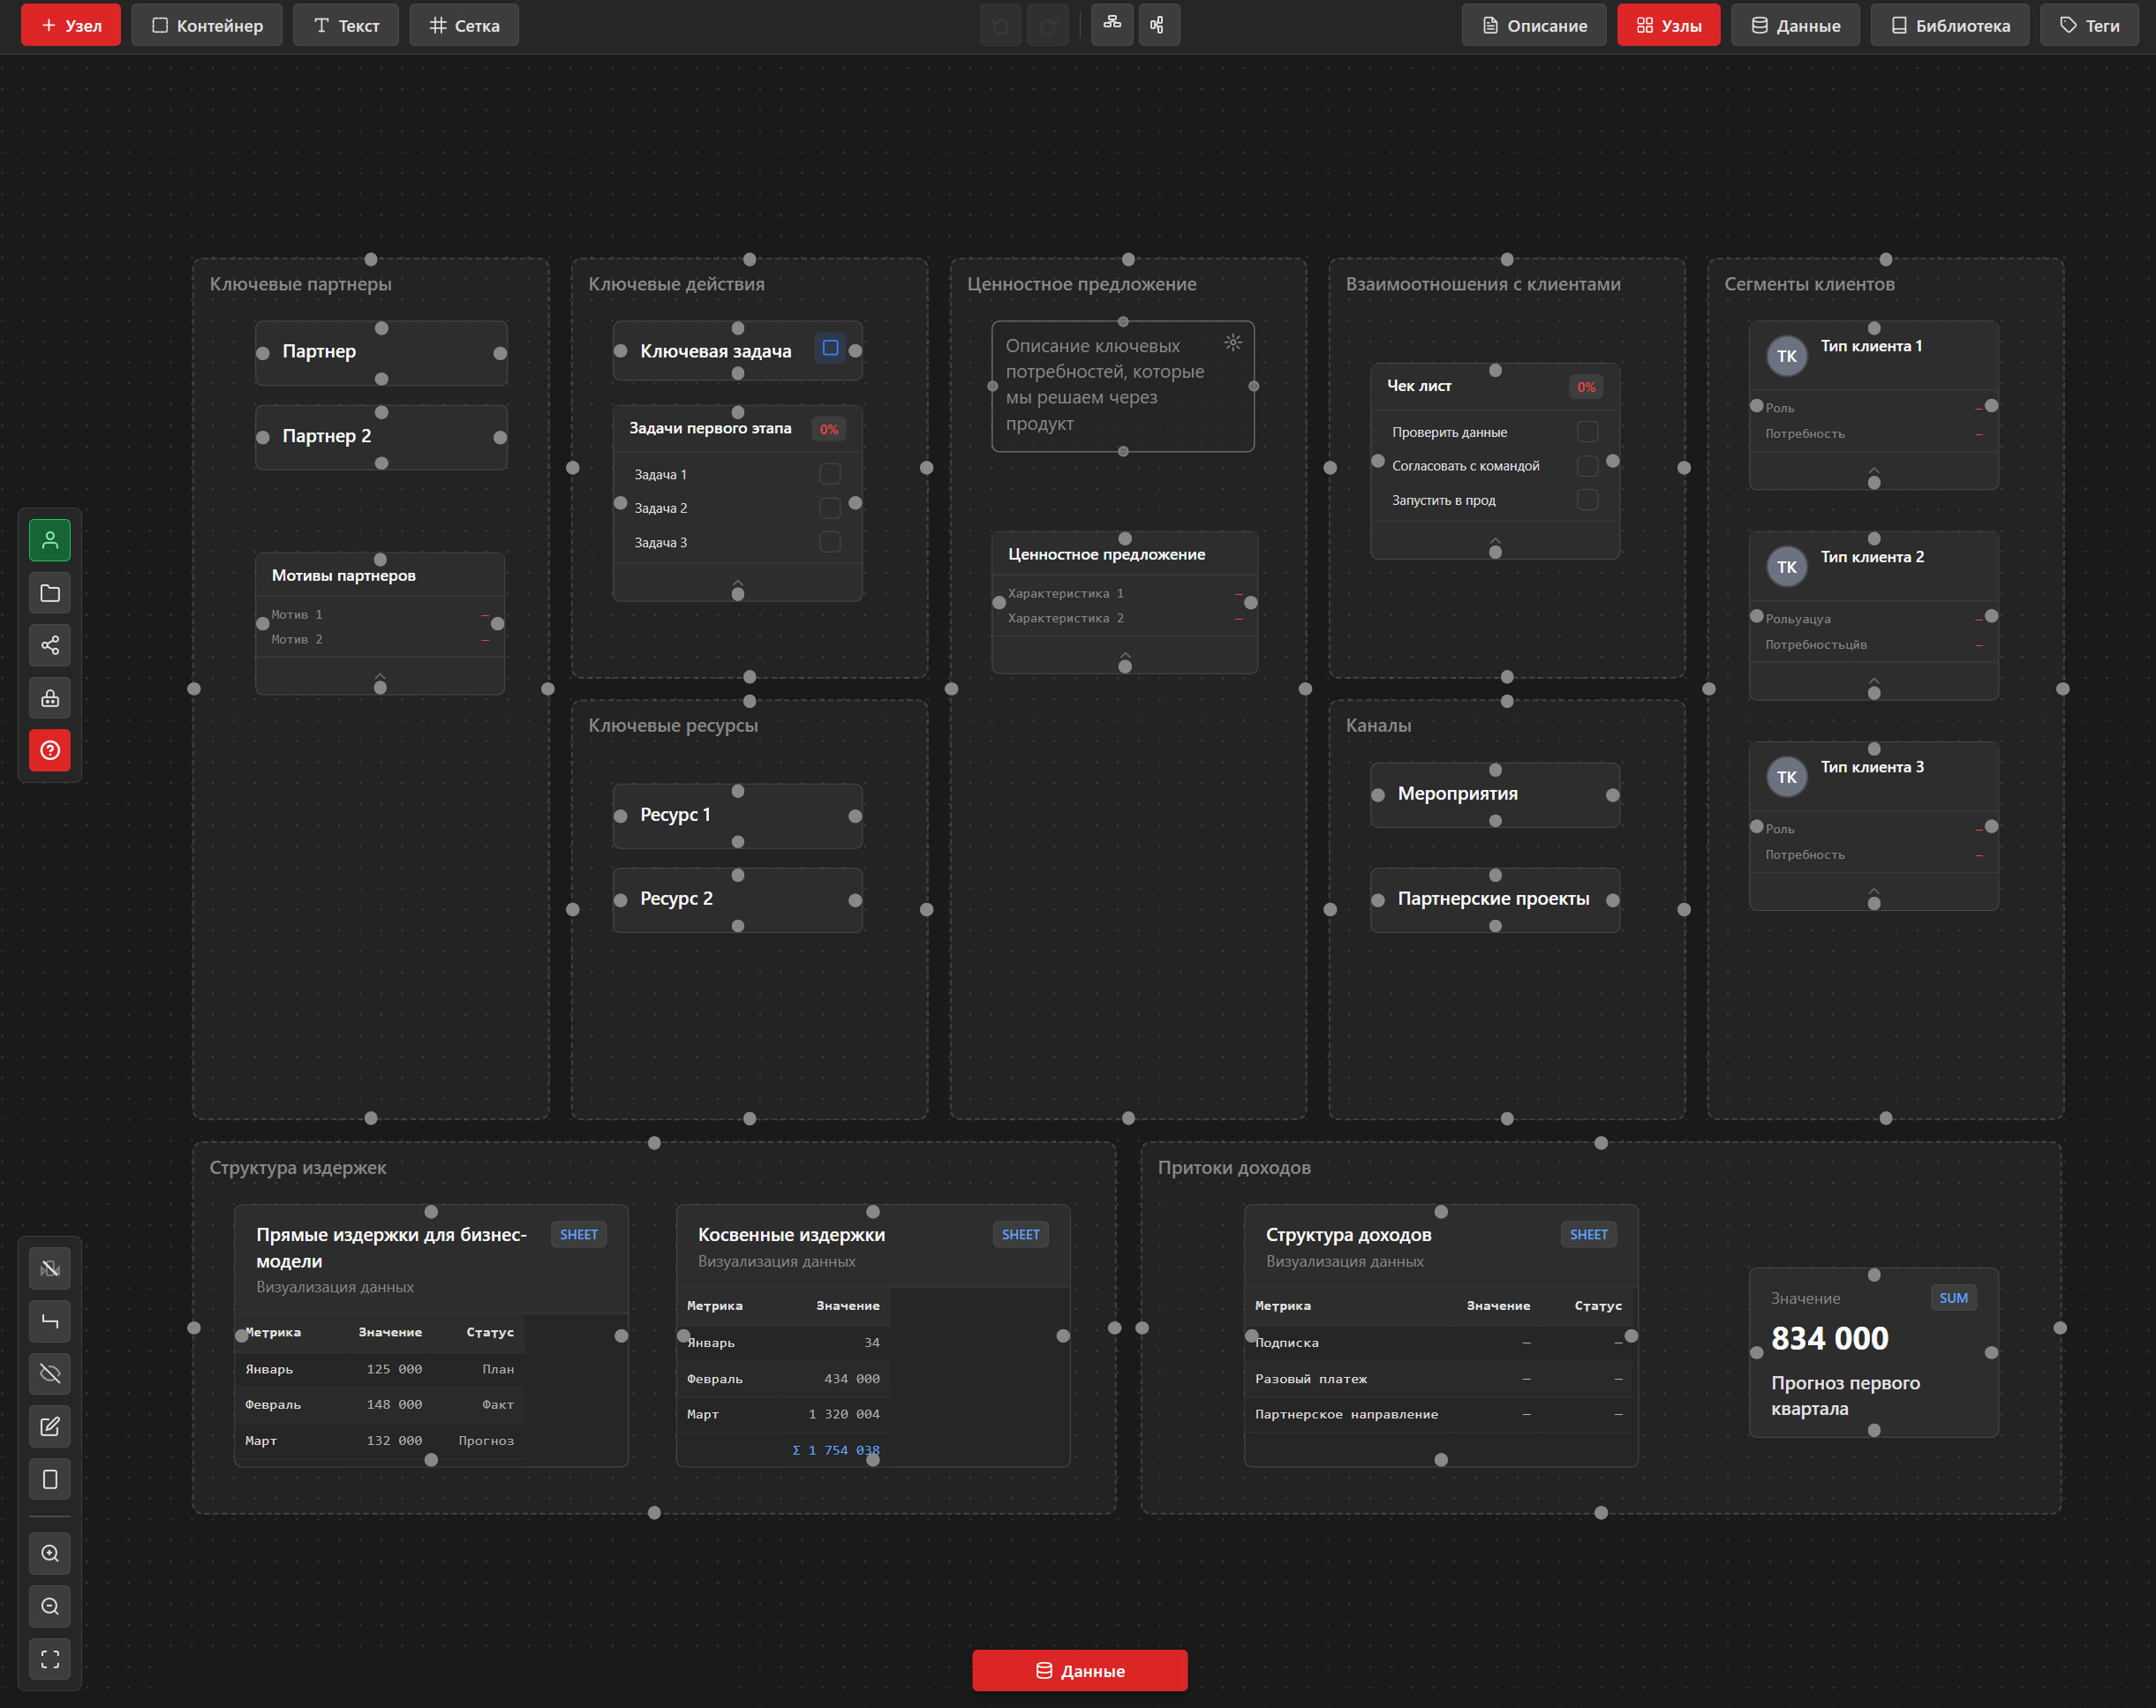Image resolution: width=2156 pixels, height=1708 pixels.
Task: Collapse the Чек лист card chevron
Action: [x=1495, y=541]
